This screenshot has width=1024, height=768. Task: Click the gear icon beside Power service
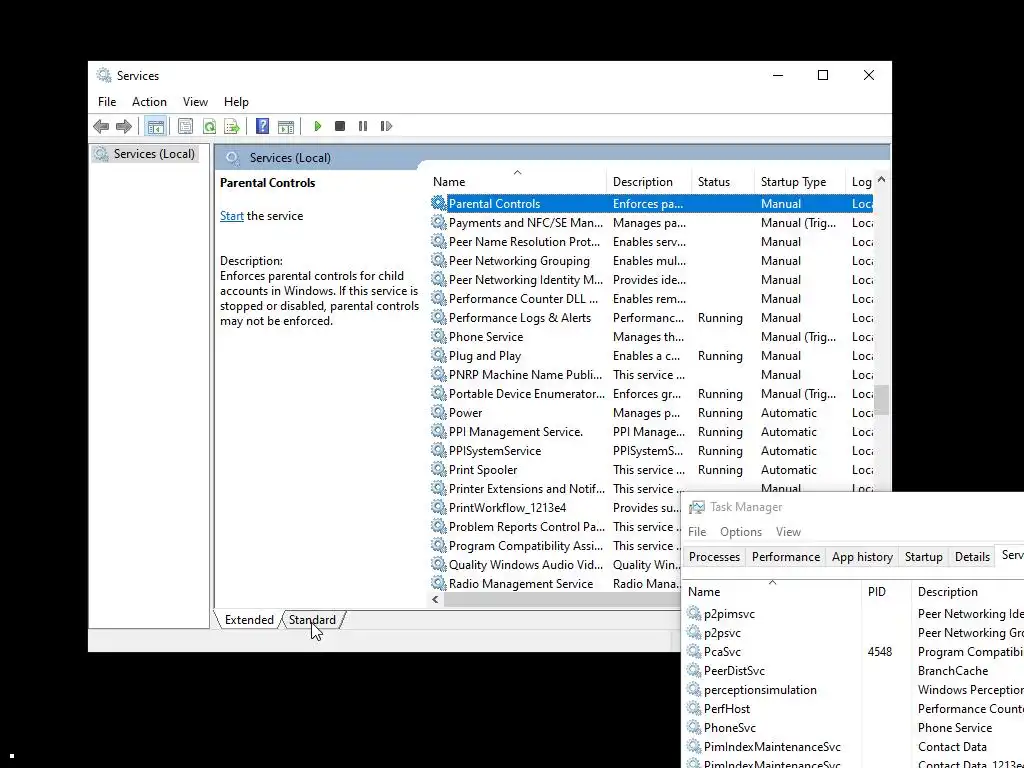438,412
